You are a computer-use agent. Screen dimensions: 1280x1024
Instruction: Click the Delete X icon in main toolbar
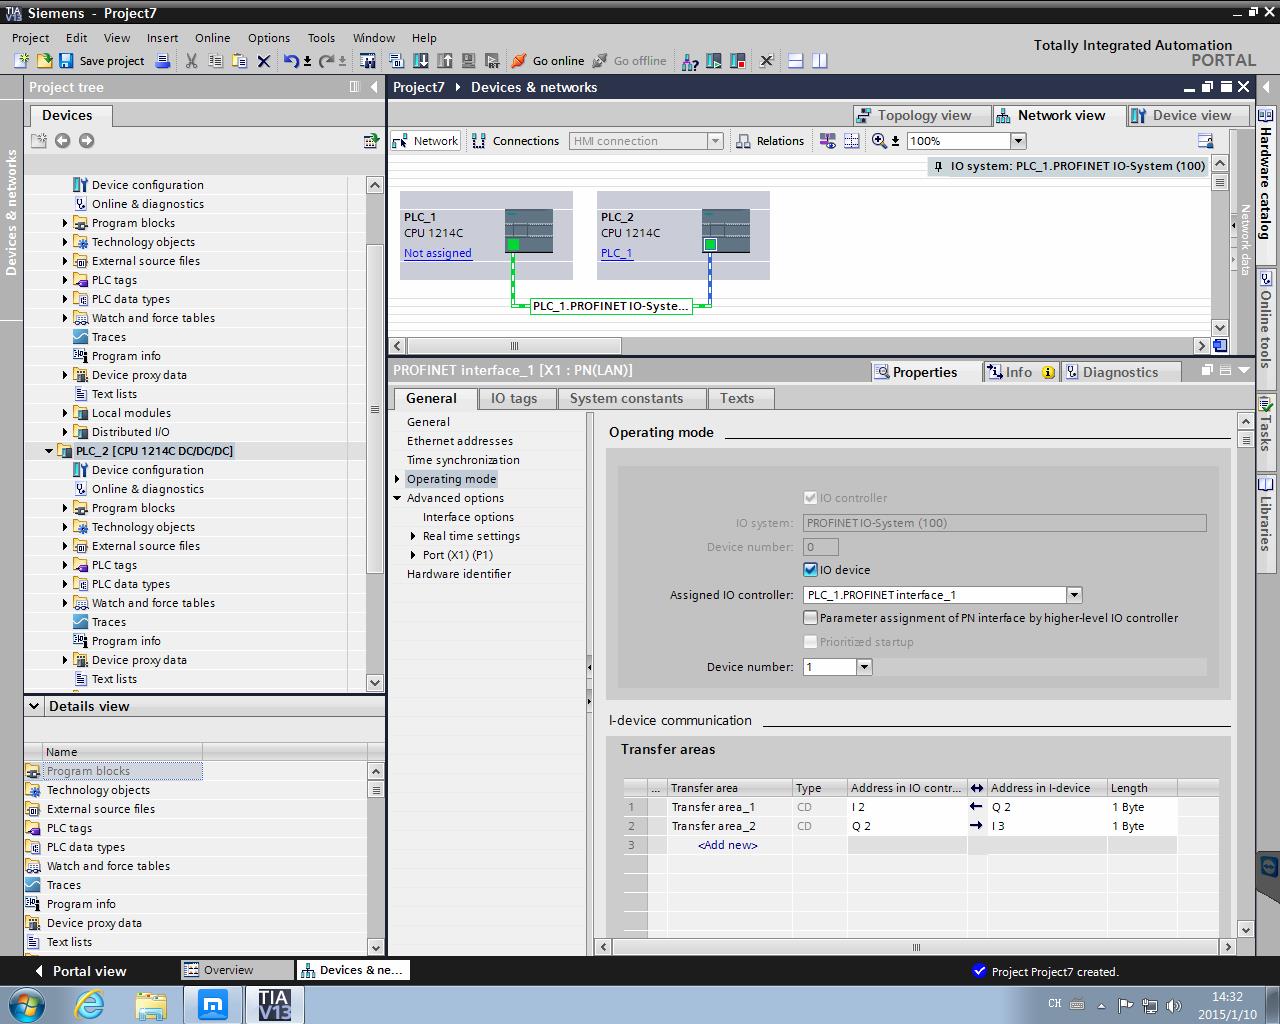coord(264,61)
